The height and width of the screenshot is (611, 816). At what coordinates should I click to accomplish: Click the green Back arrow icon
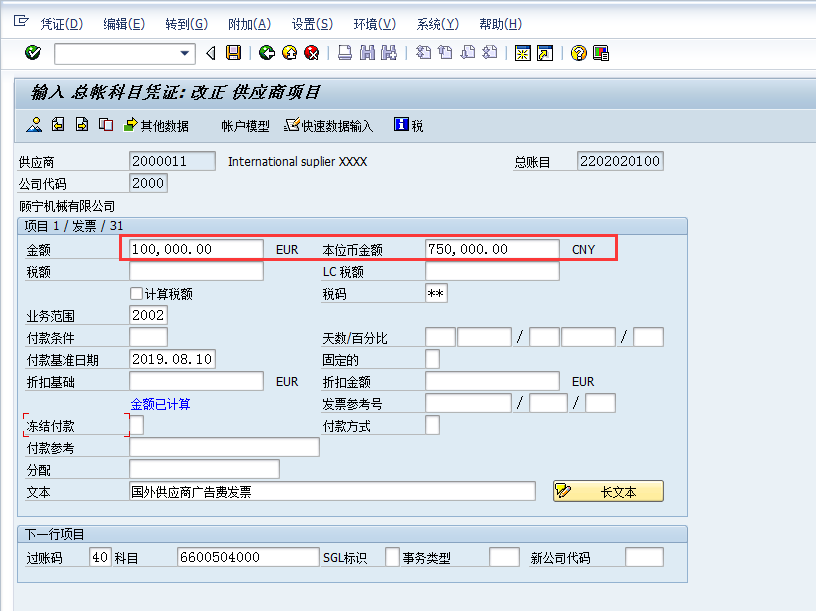pyautogui.click(x=267, y=53)
